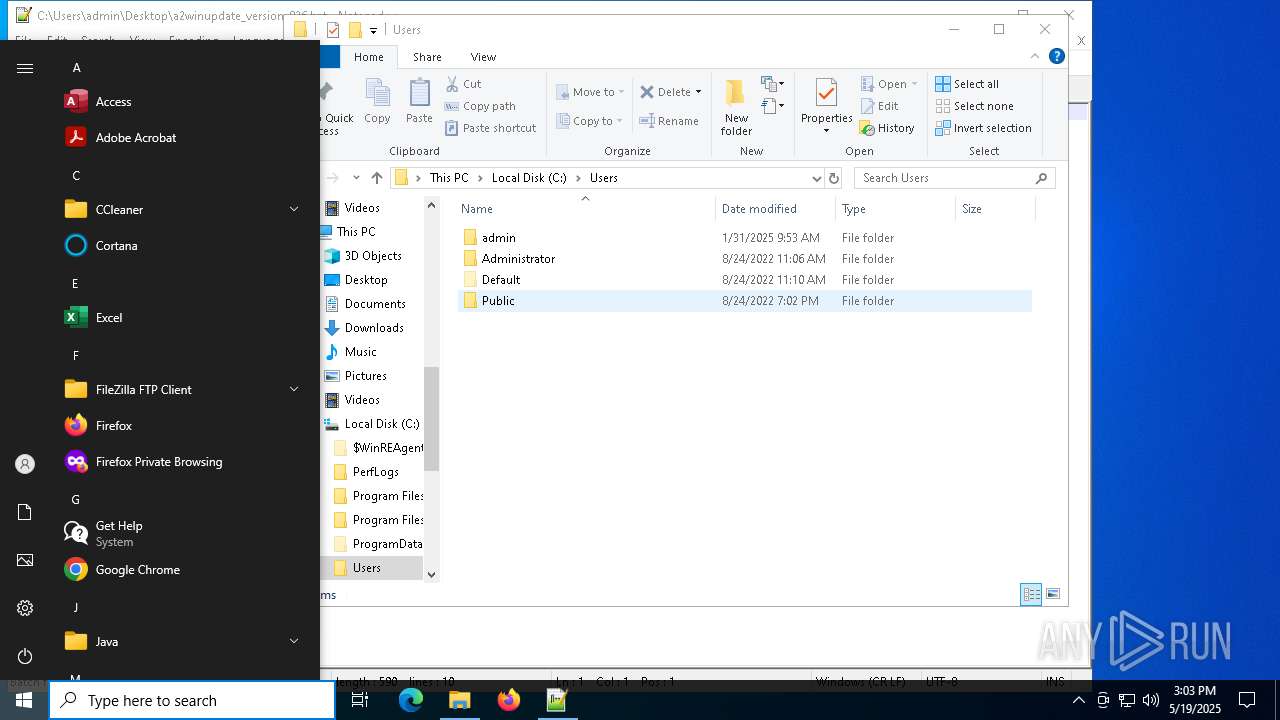Click This PC breadcrumb in address bar
This screenshot has width=1280, height=720.
pyautogui.click(x=448, y=178)
